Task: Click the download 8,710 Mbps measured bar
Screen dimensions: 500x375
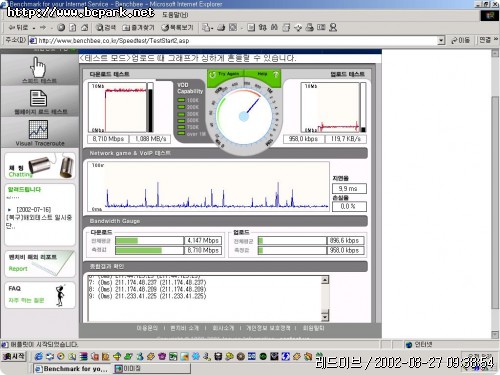Action: tap(150, 250)
